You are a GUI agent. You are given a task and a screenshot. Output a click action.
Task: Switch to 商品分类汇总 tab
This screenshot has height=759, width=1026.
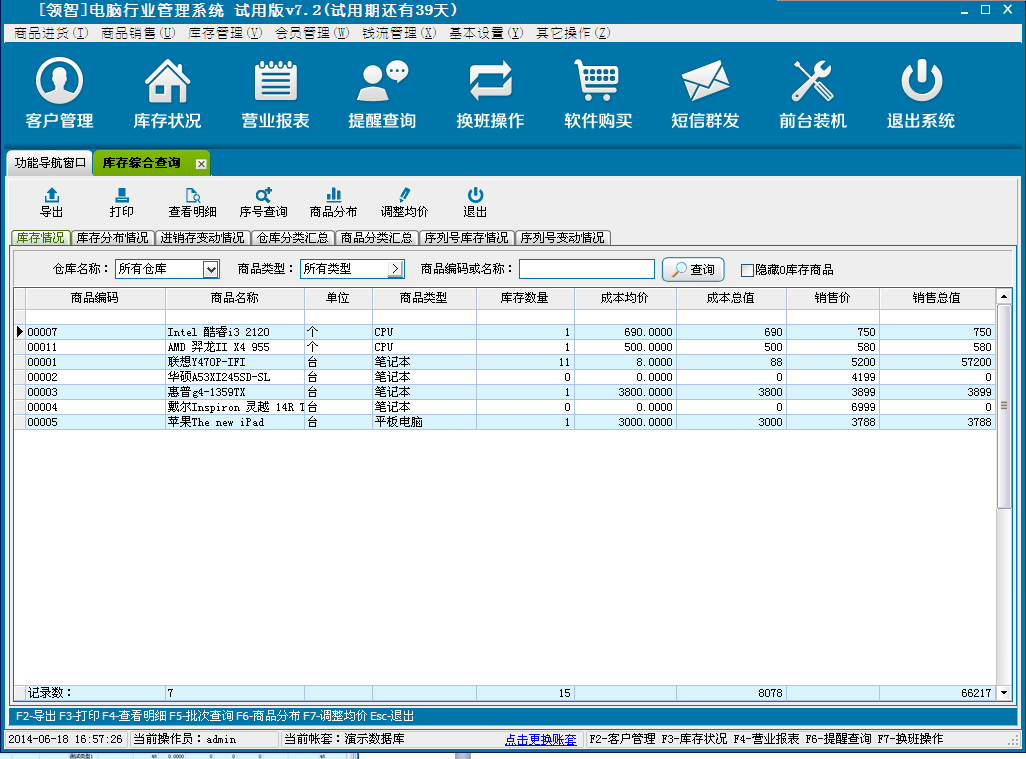click(375, 238)
